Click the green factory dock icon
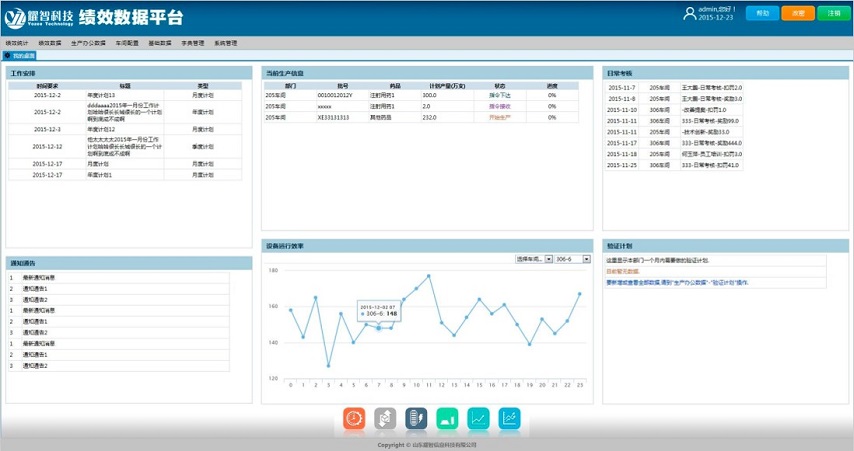The width and height of the screenshot is (854, 451). 447,419
